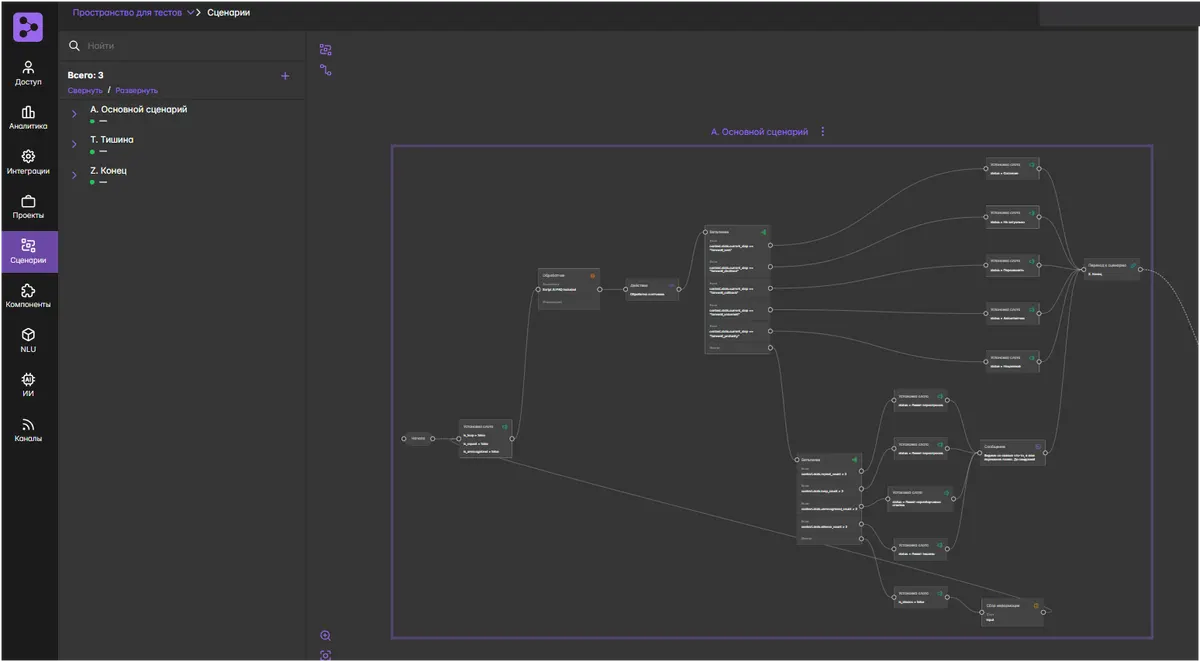Select the Переход в сценарий node

pos(1111,268)
